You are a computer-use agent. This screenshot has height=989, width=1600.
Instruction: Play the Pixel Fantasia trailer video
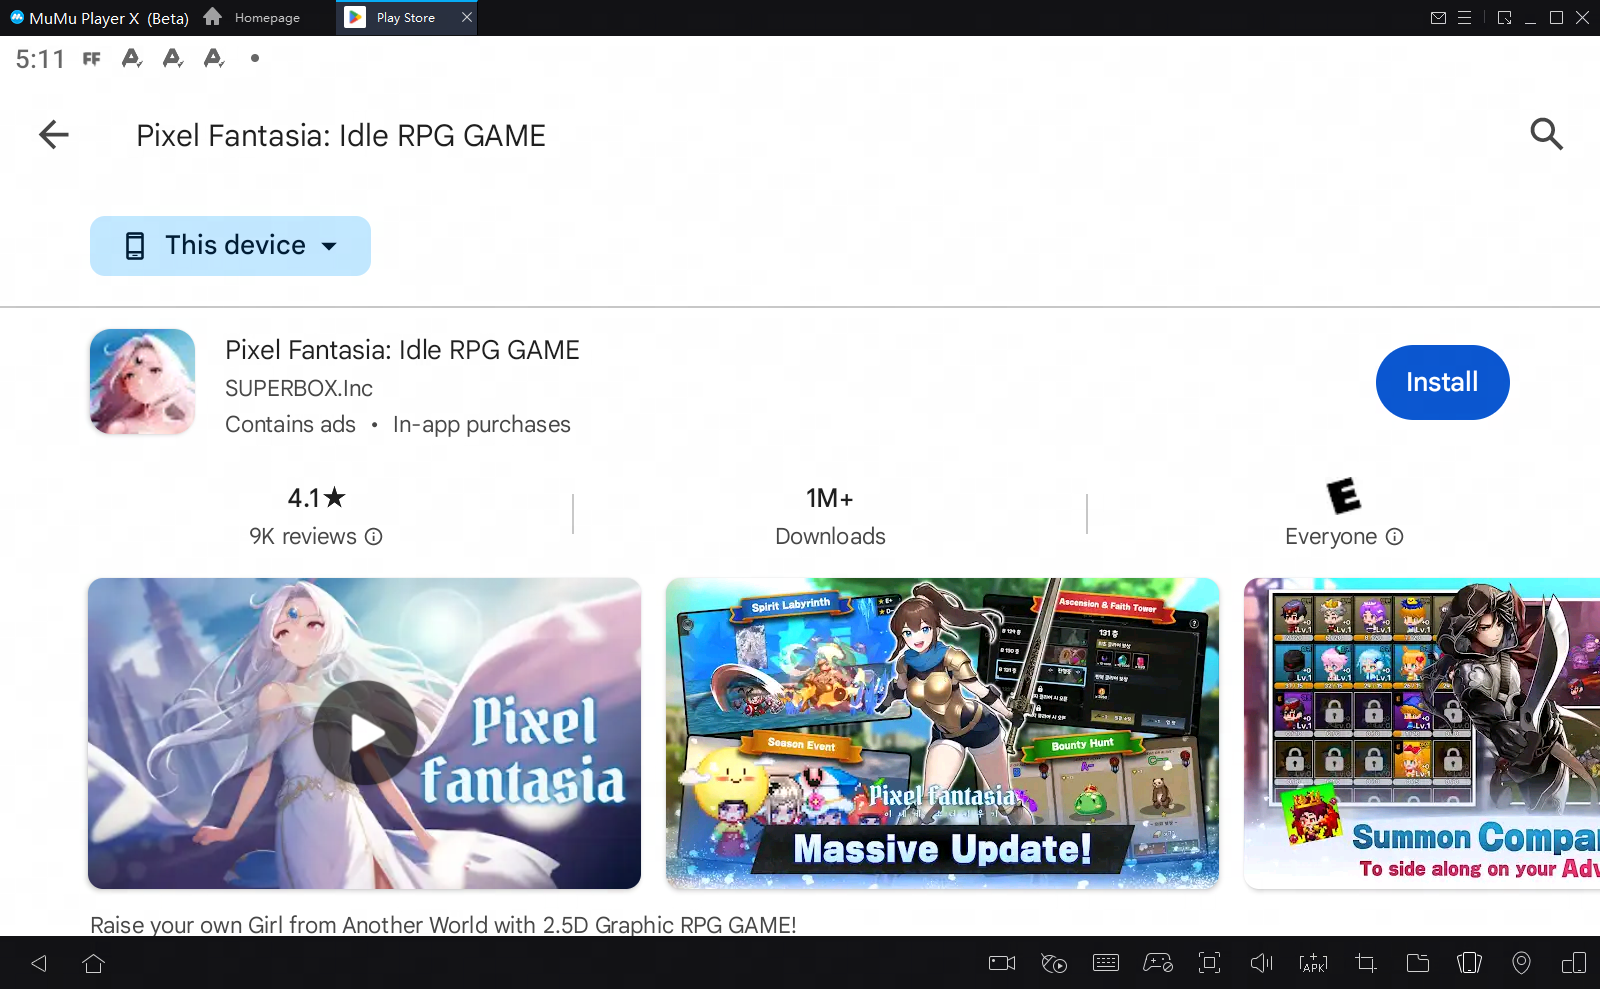click(364, 733)
